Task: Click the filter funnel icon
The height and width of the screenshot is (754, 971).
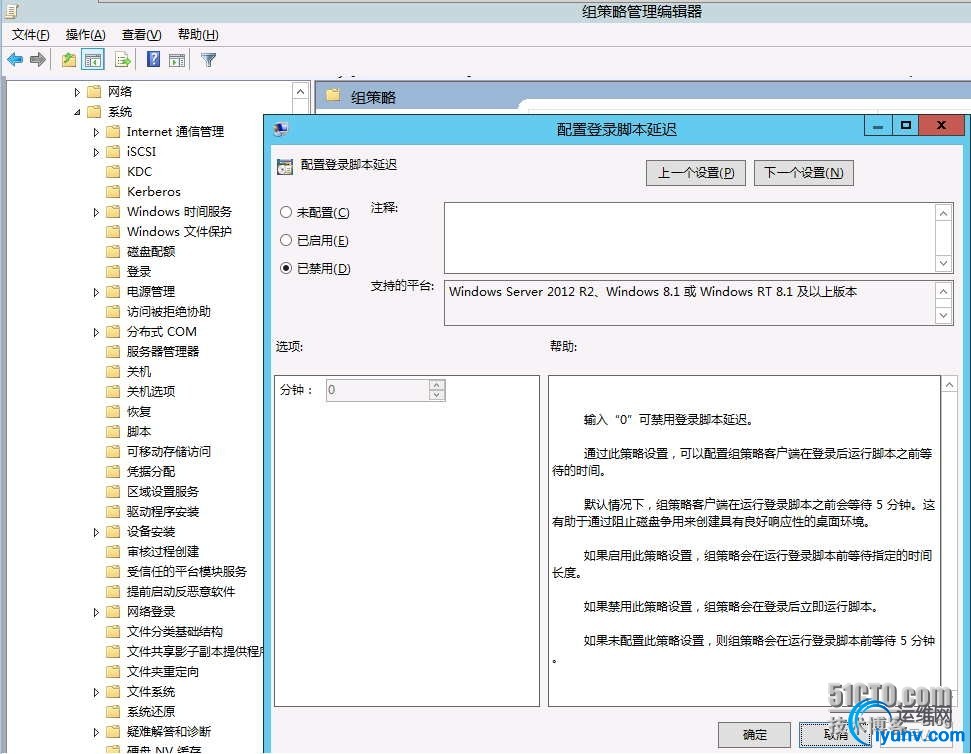Action: click(209, 60)
